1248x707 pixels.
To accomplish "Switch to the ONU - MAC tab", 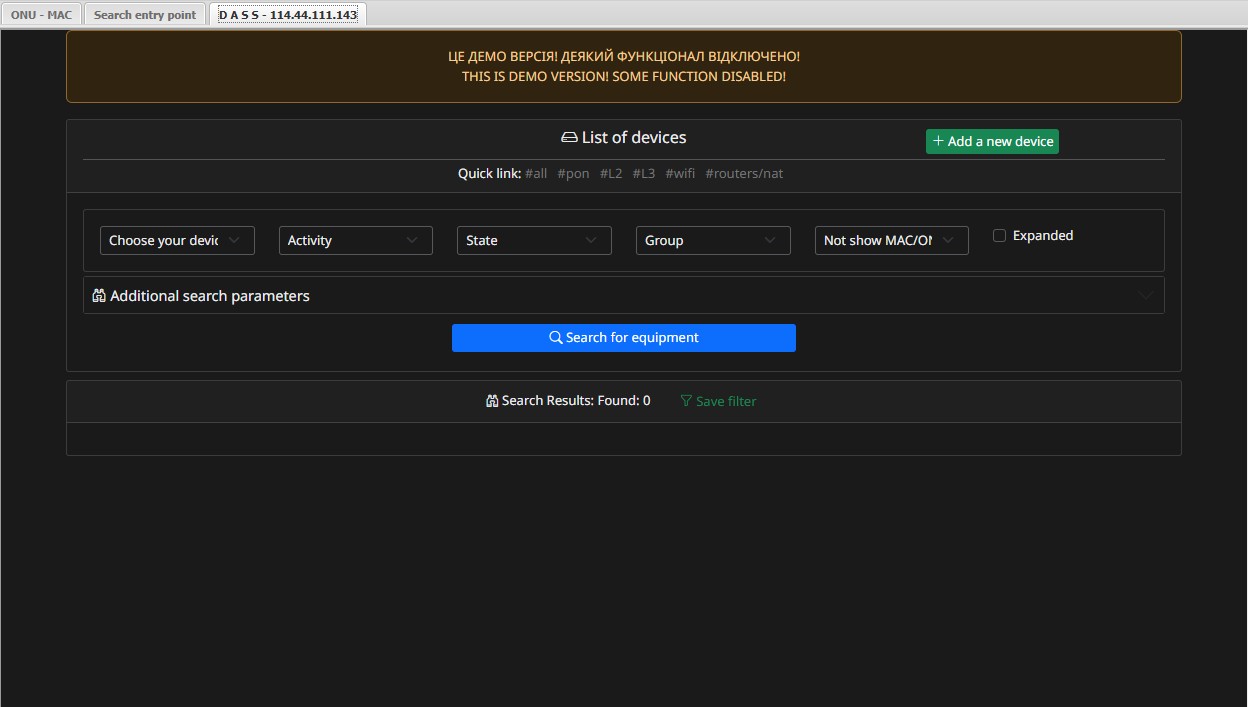I will pos(41,15).
